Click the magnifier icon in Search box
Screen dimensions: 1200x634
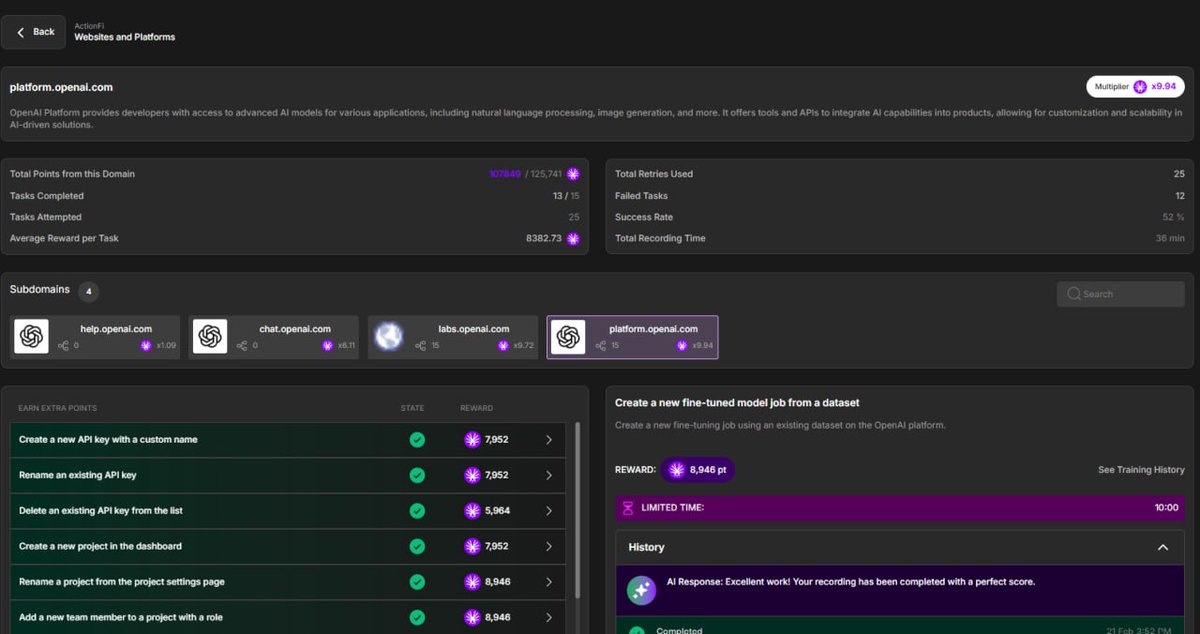point(1074,294)
